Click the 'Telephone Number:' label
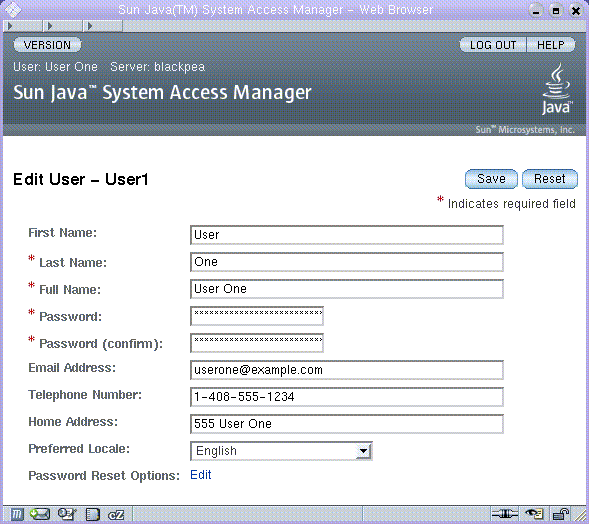The image size is (589, 524). click(x=85, y=395)
